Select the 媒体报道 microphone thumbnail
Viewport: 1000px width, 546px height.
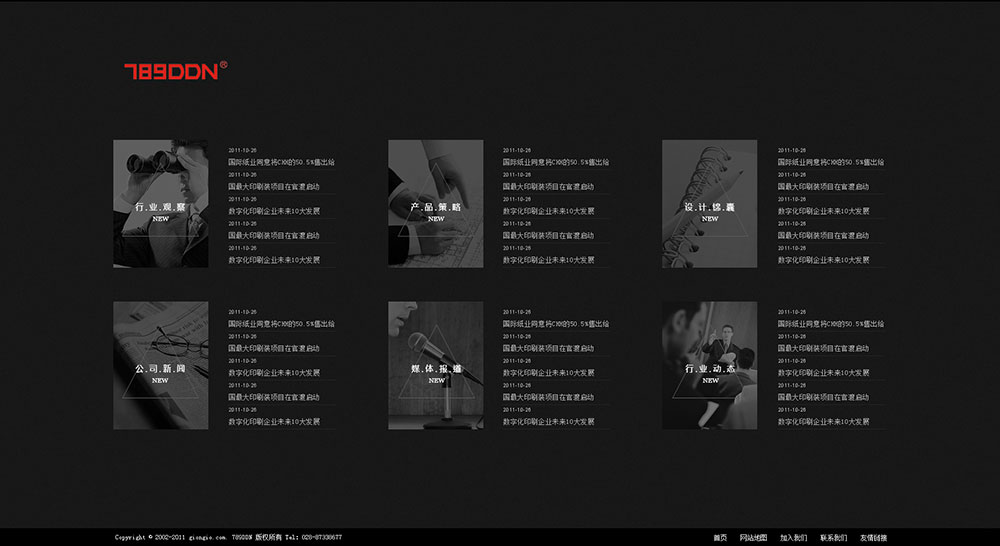[x=435, y=366]
